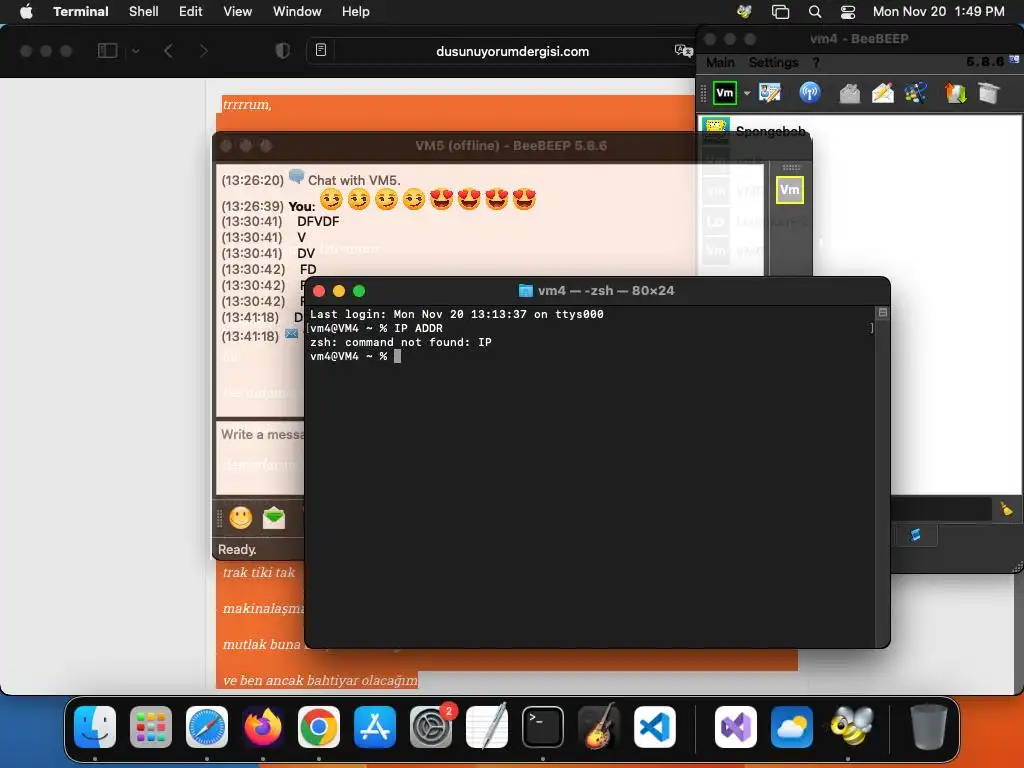The width and height of the screenshot is (1024, 768).
Task: Open the Edit menu in the menu bar
Action: coord(191,12)
